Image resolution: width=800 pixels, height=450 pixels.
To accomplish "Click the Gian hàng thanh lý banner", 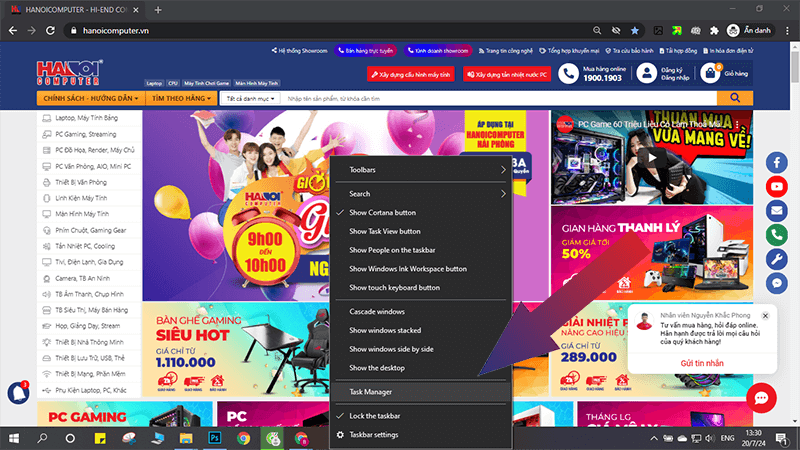I will point(652,253).
